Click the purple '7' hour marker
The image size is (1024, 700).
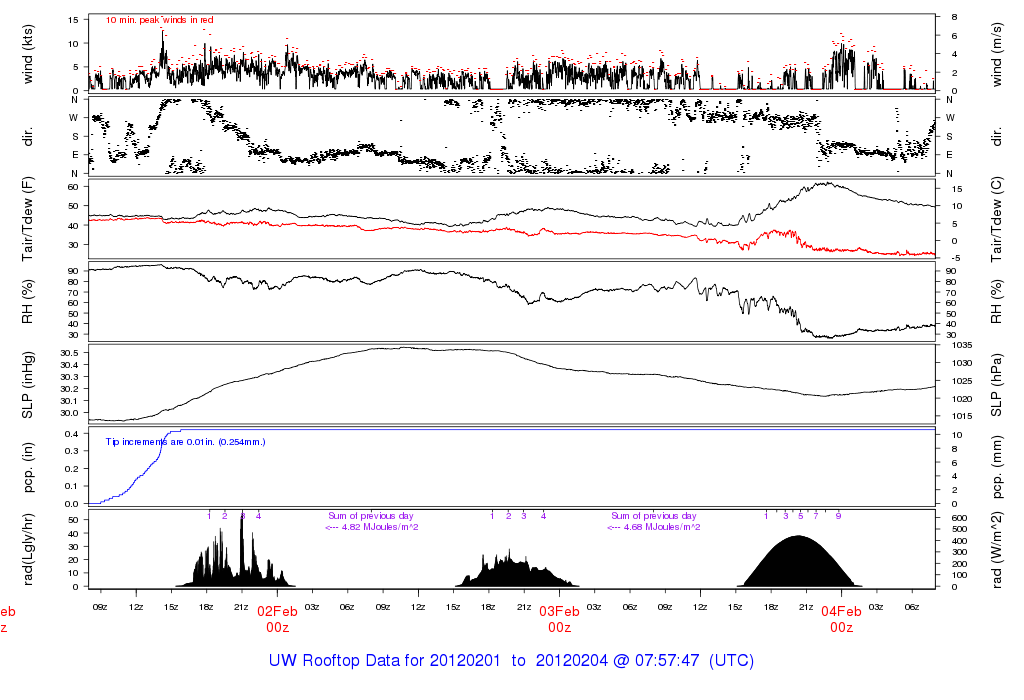pyautogui.click(x=816, y=516)
